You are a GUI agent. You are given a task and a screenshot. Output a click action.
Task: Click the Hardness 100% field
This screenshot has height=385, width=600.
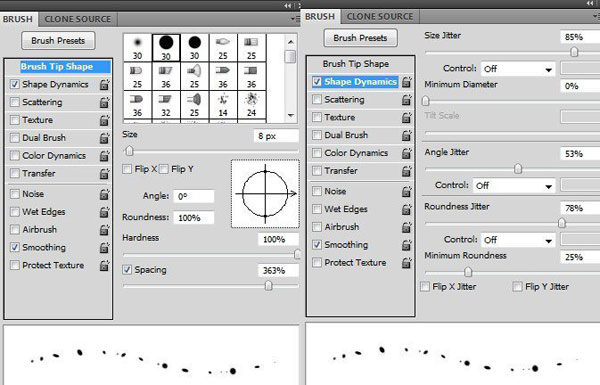point(278,240)
